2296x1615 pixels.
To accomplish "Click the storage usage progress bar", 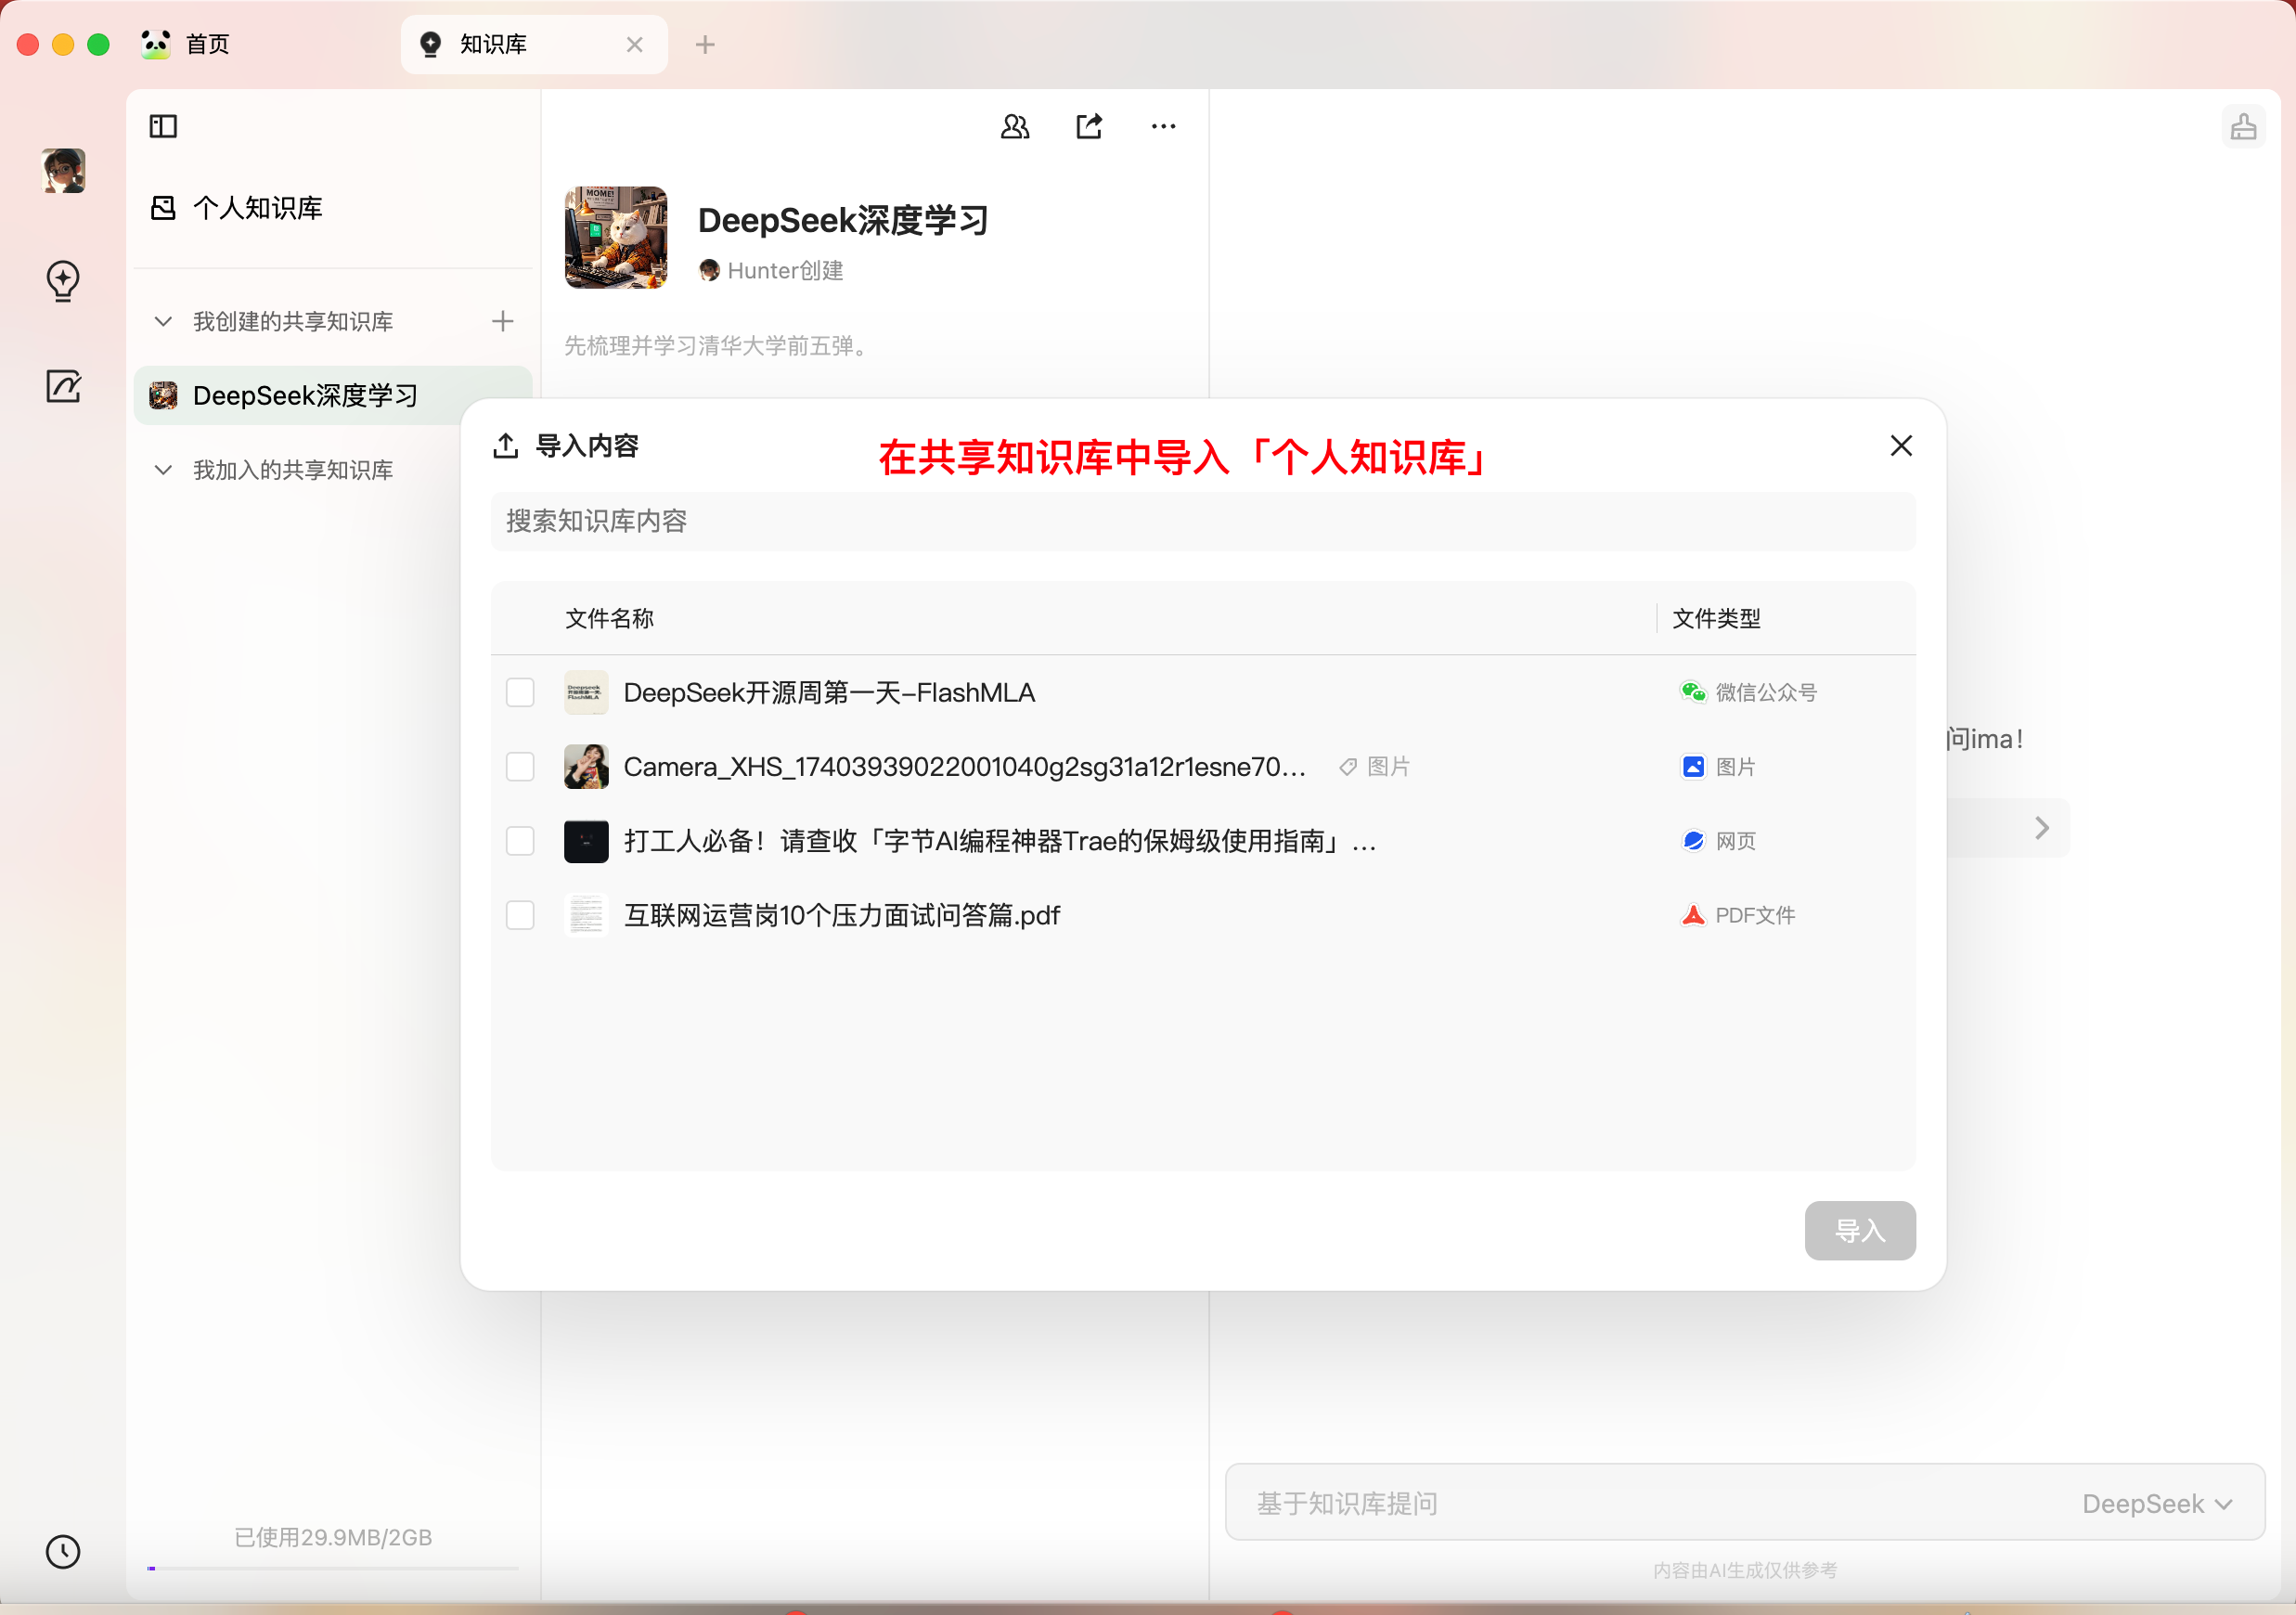I will [333, 1568].
